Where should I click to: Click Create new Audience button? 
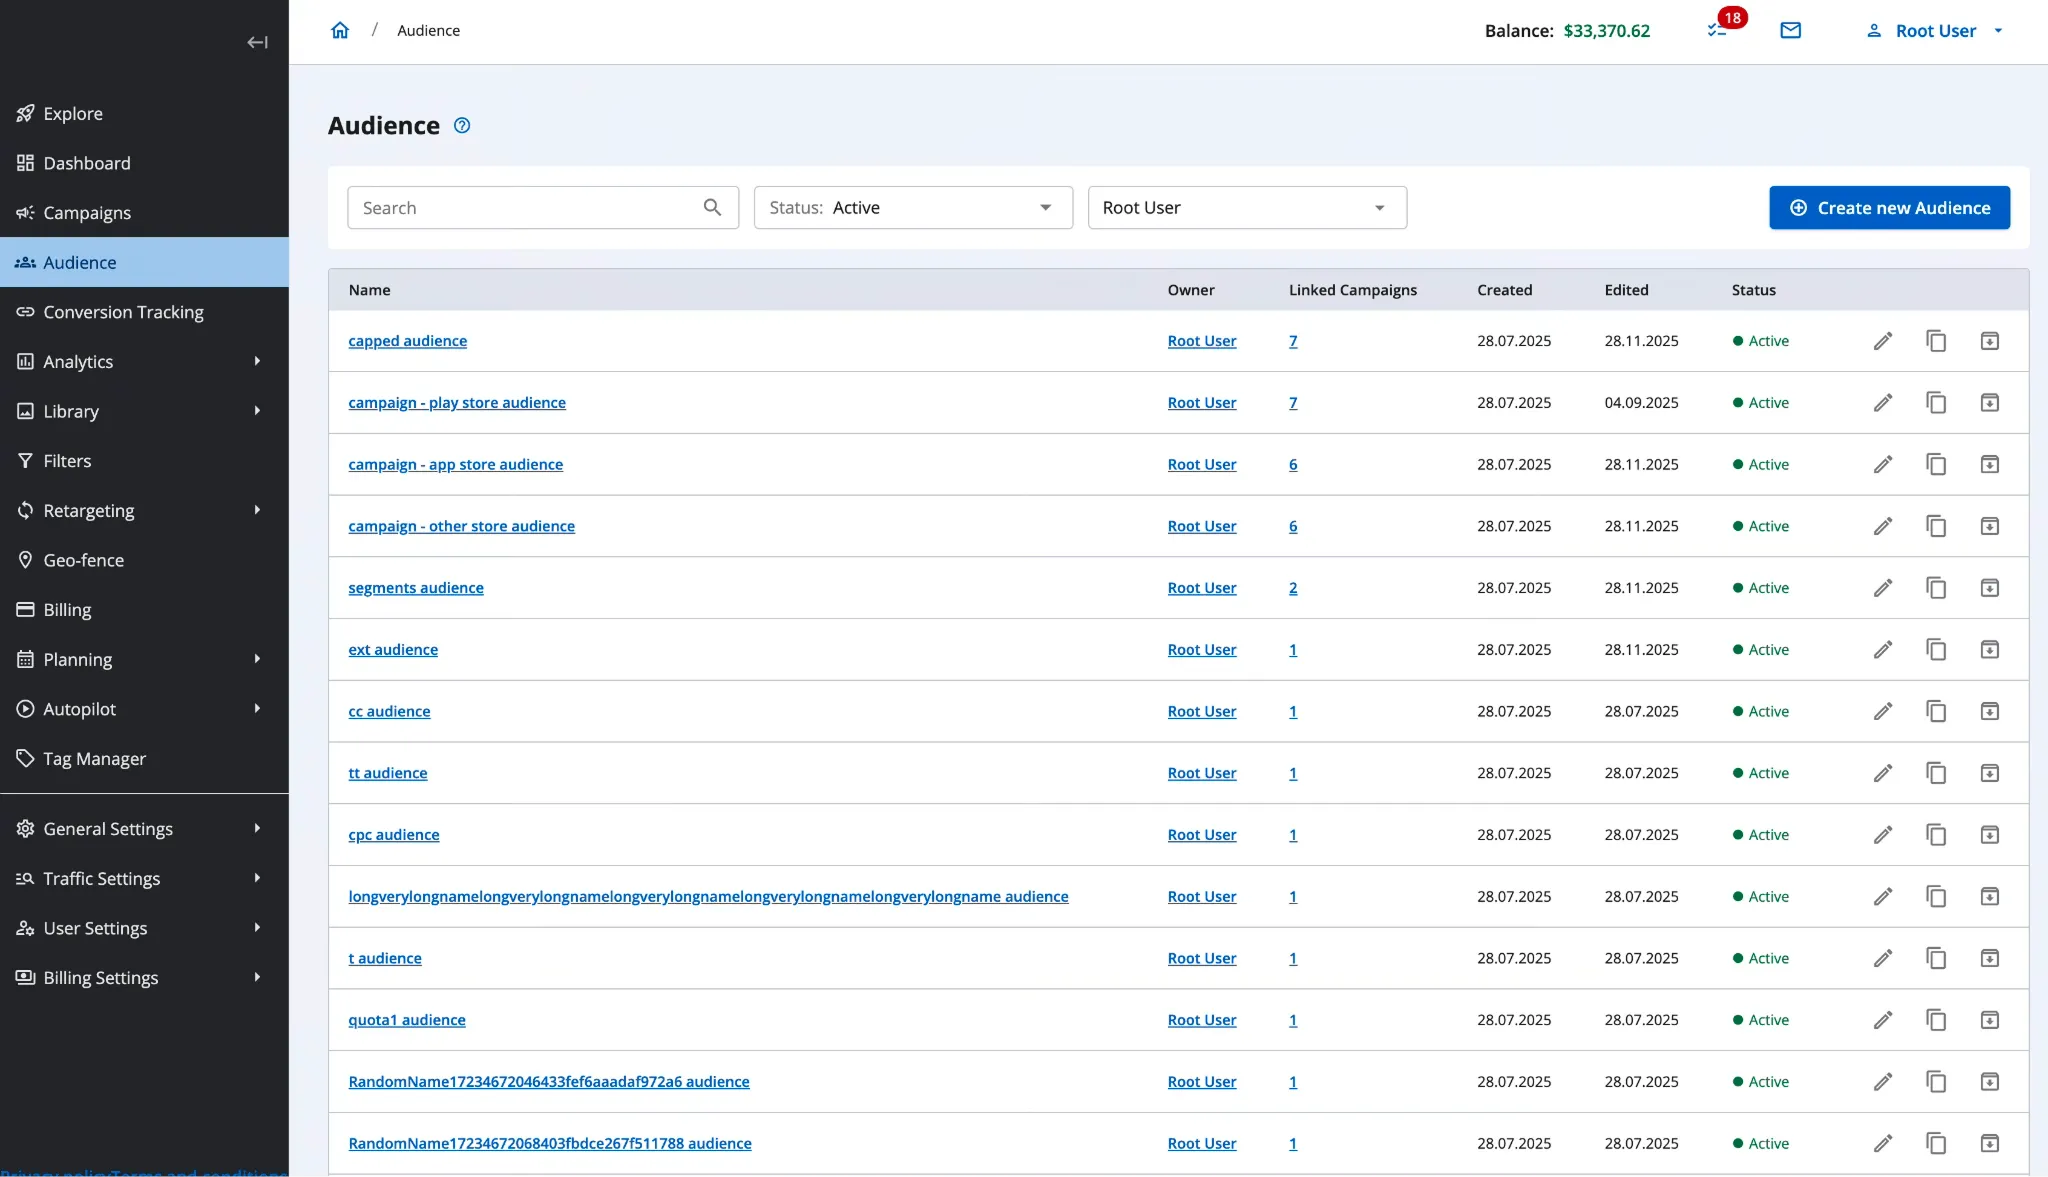coord(1889,207)
